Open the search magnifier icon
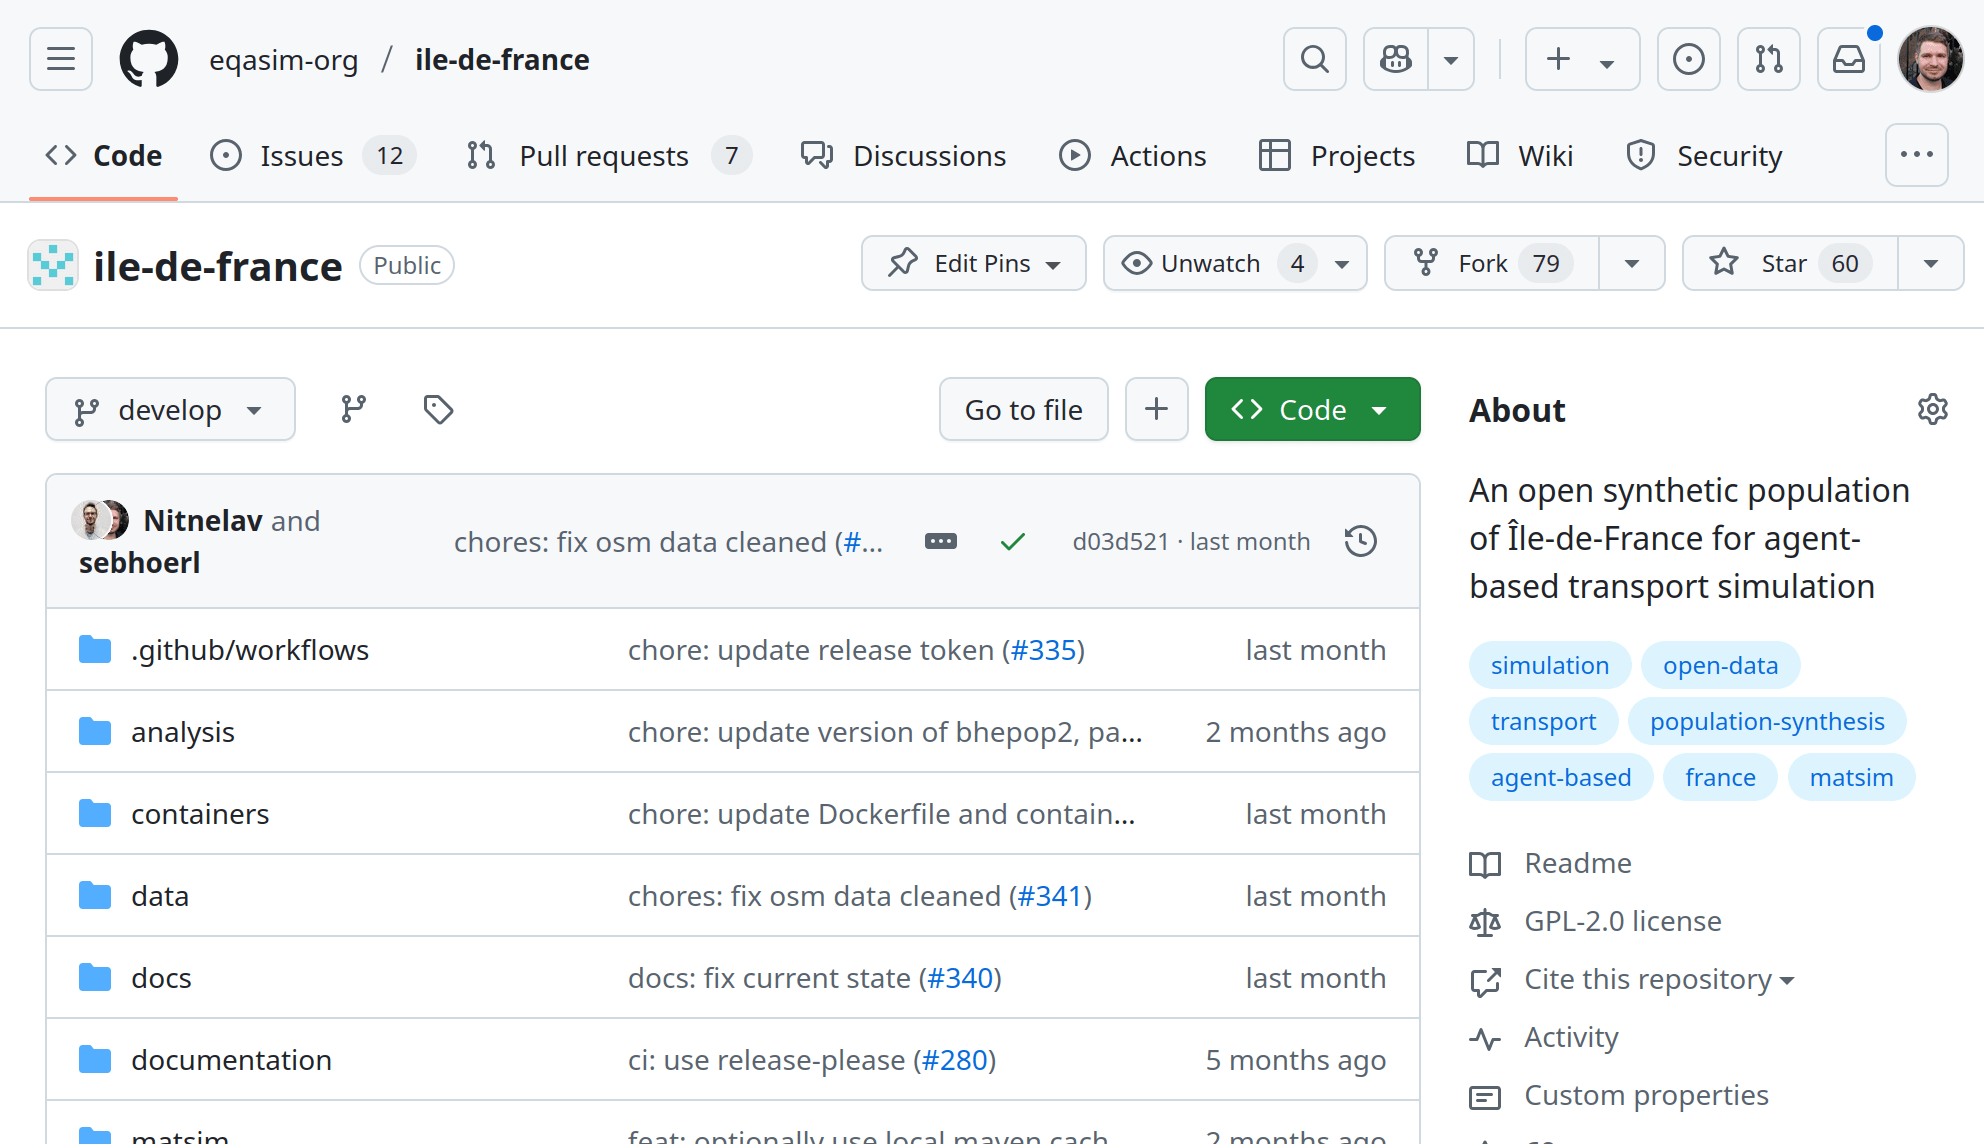Viewport: 1984px width, 1144px height. (1314, 59)
